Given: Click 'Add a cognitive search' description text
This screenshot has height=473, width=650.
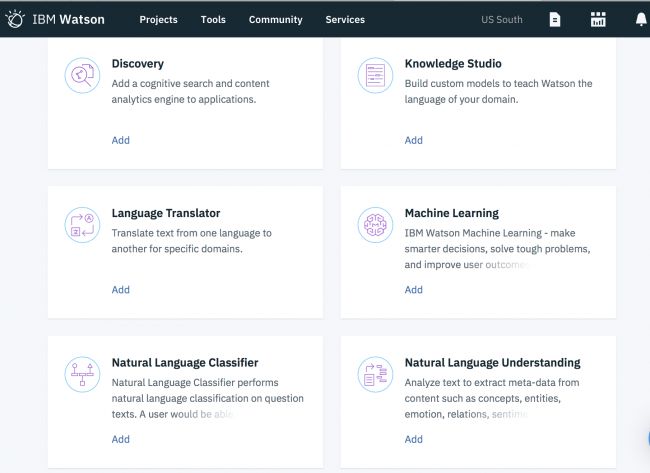Looking at the screenshot, I should click(x=190, y=91).
